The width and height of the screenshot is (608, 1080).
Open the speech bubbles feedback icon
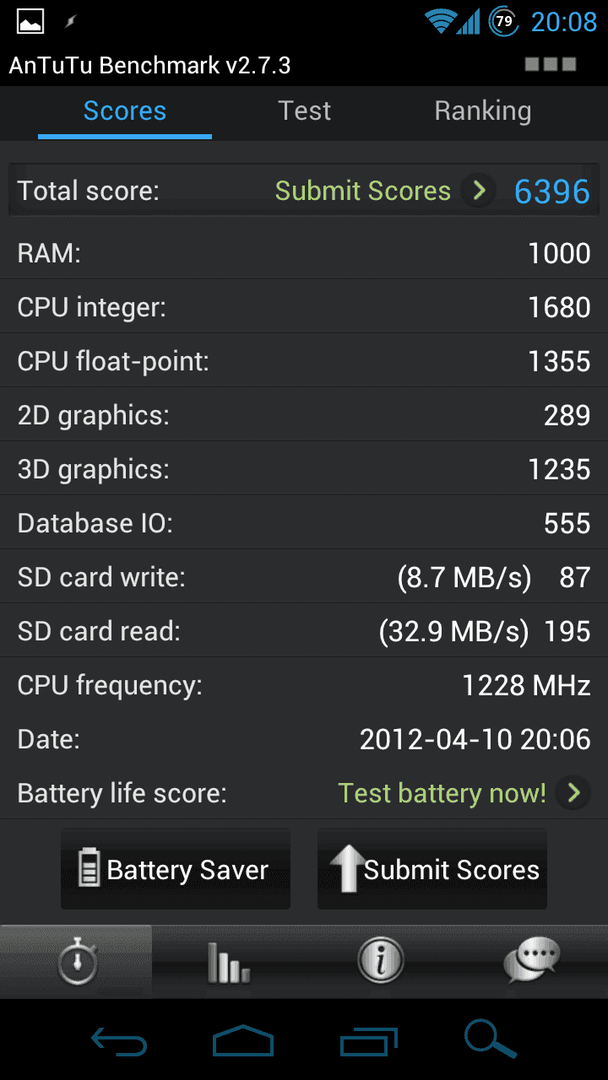(x=532, y=959)
